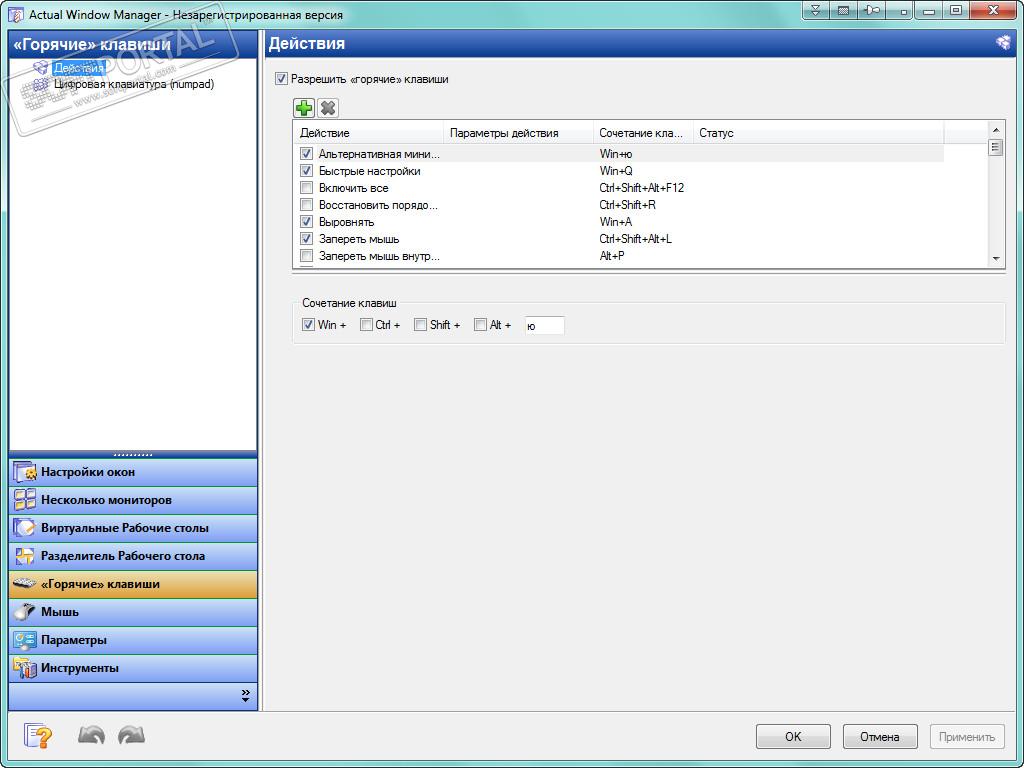This screenshot has width=1024, height=768.
Task: Toggle the Win + modifier checkbox
Action: click(x=308, y=325)
